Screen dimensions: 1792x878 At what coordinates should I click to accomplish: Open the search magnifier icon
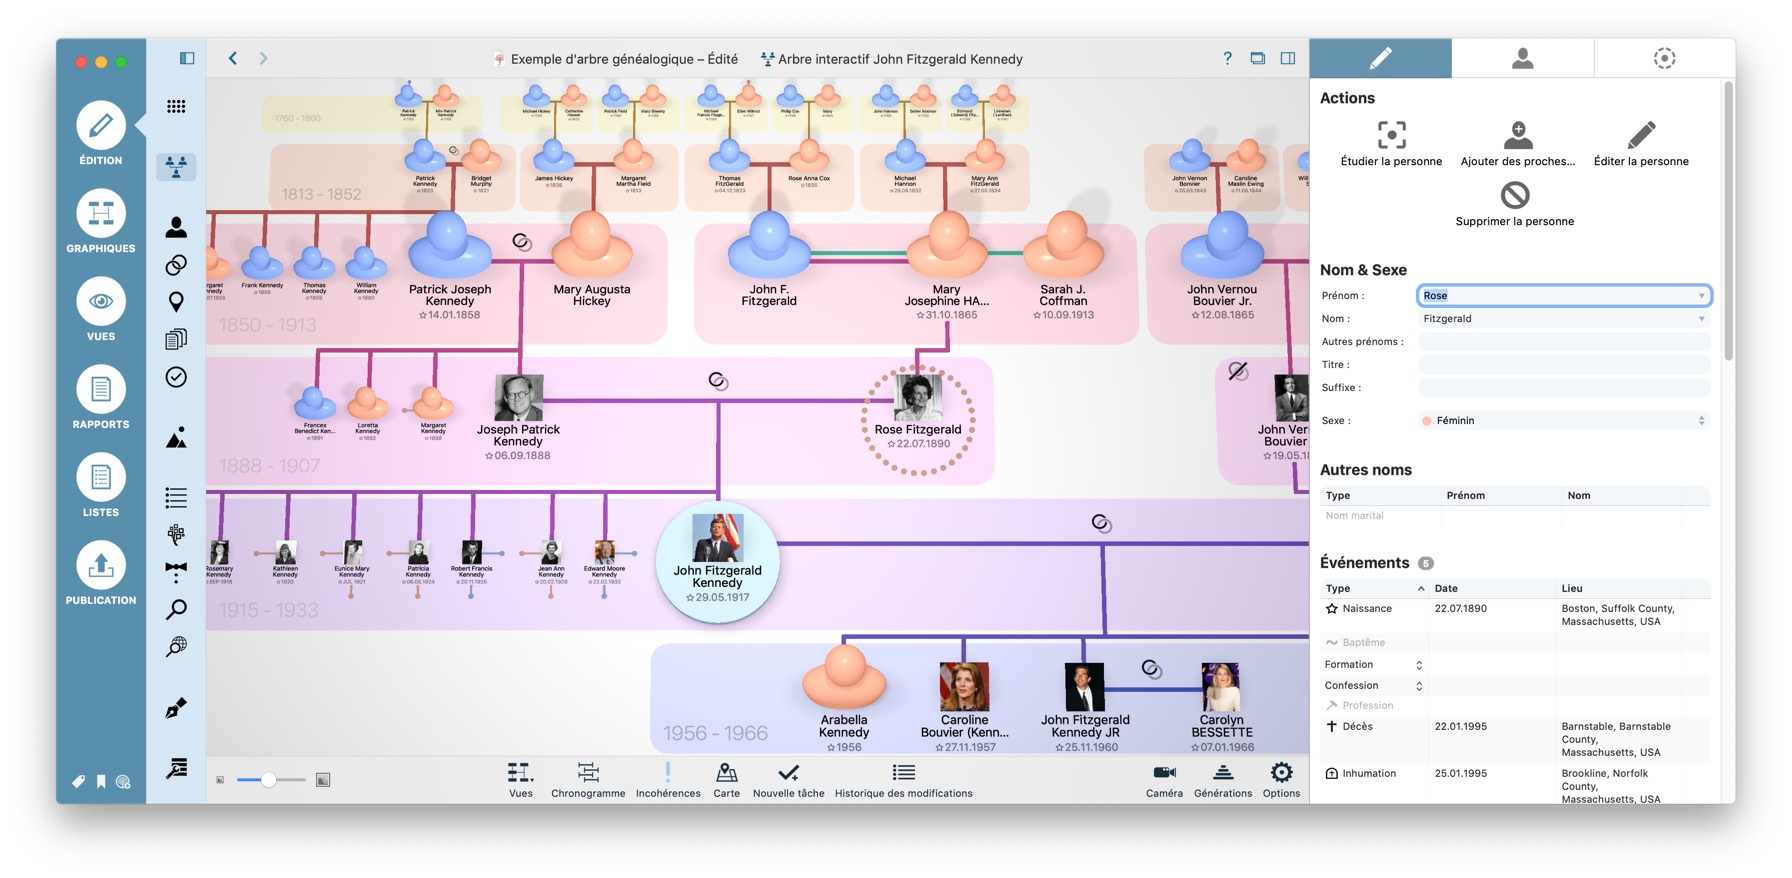tap(176, 609)
